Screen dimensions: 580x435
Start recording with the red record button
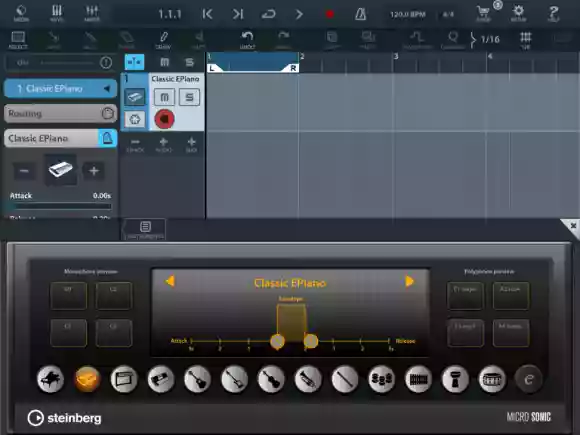[x=330, y=14]
